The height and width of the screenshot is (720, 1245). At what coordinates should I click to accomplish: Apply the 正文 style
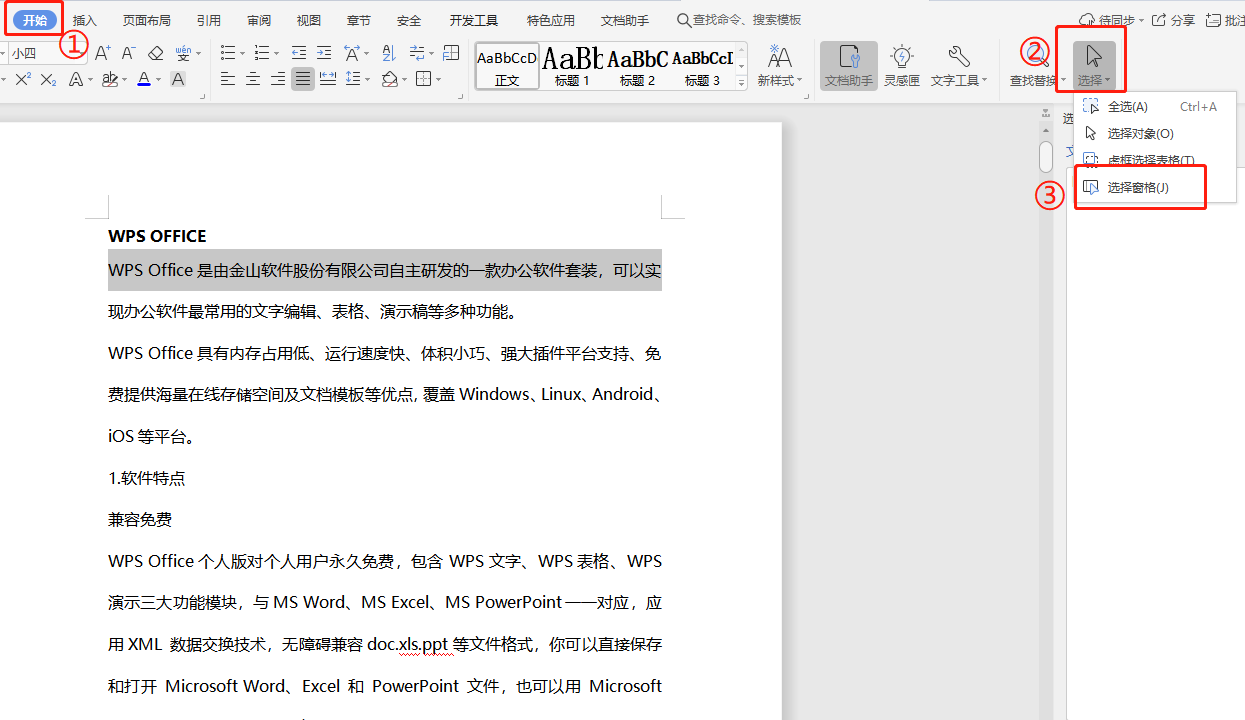507,66
